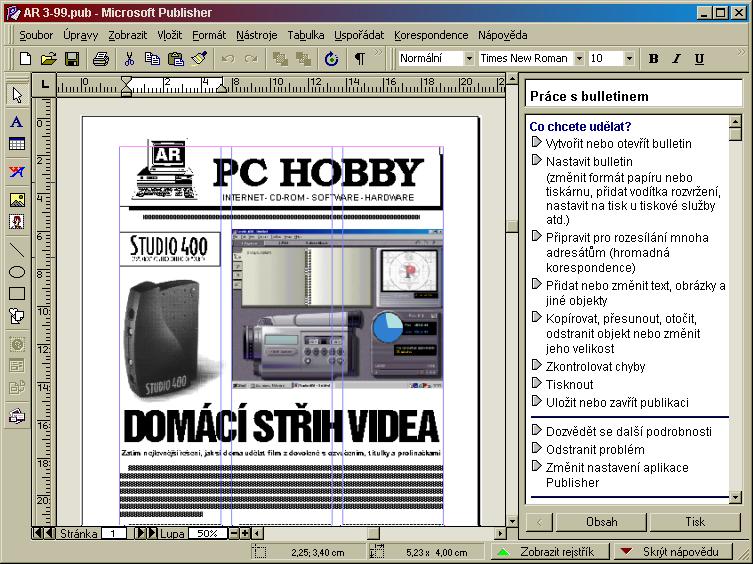Zoom out with the minus button

point(233,533)
